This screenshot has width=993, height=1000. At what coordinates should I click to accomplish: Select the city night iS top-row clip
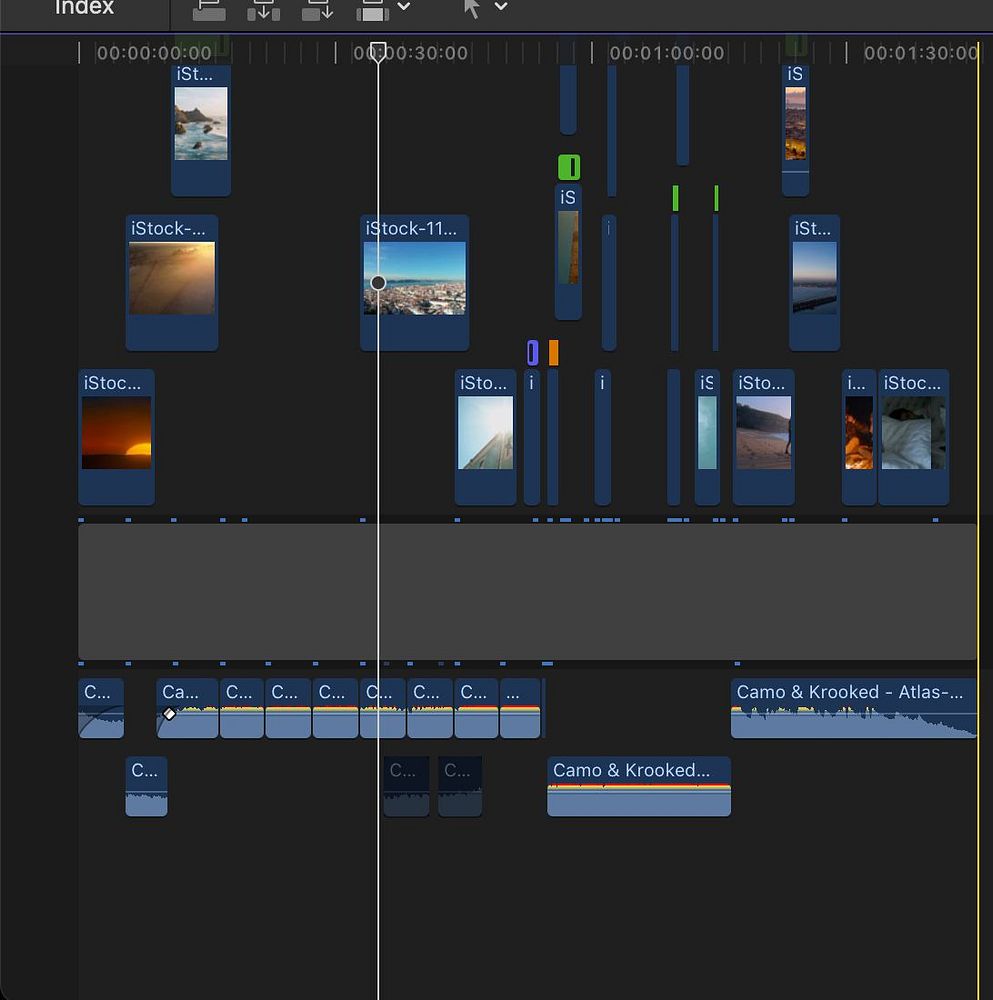[795, 130]
